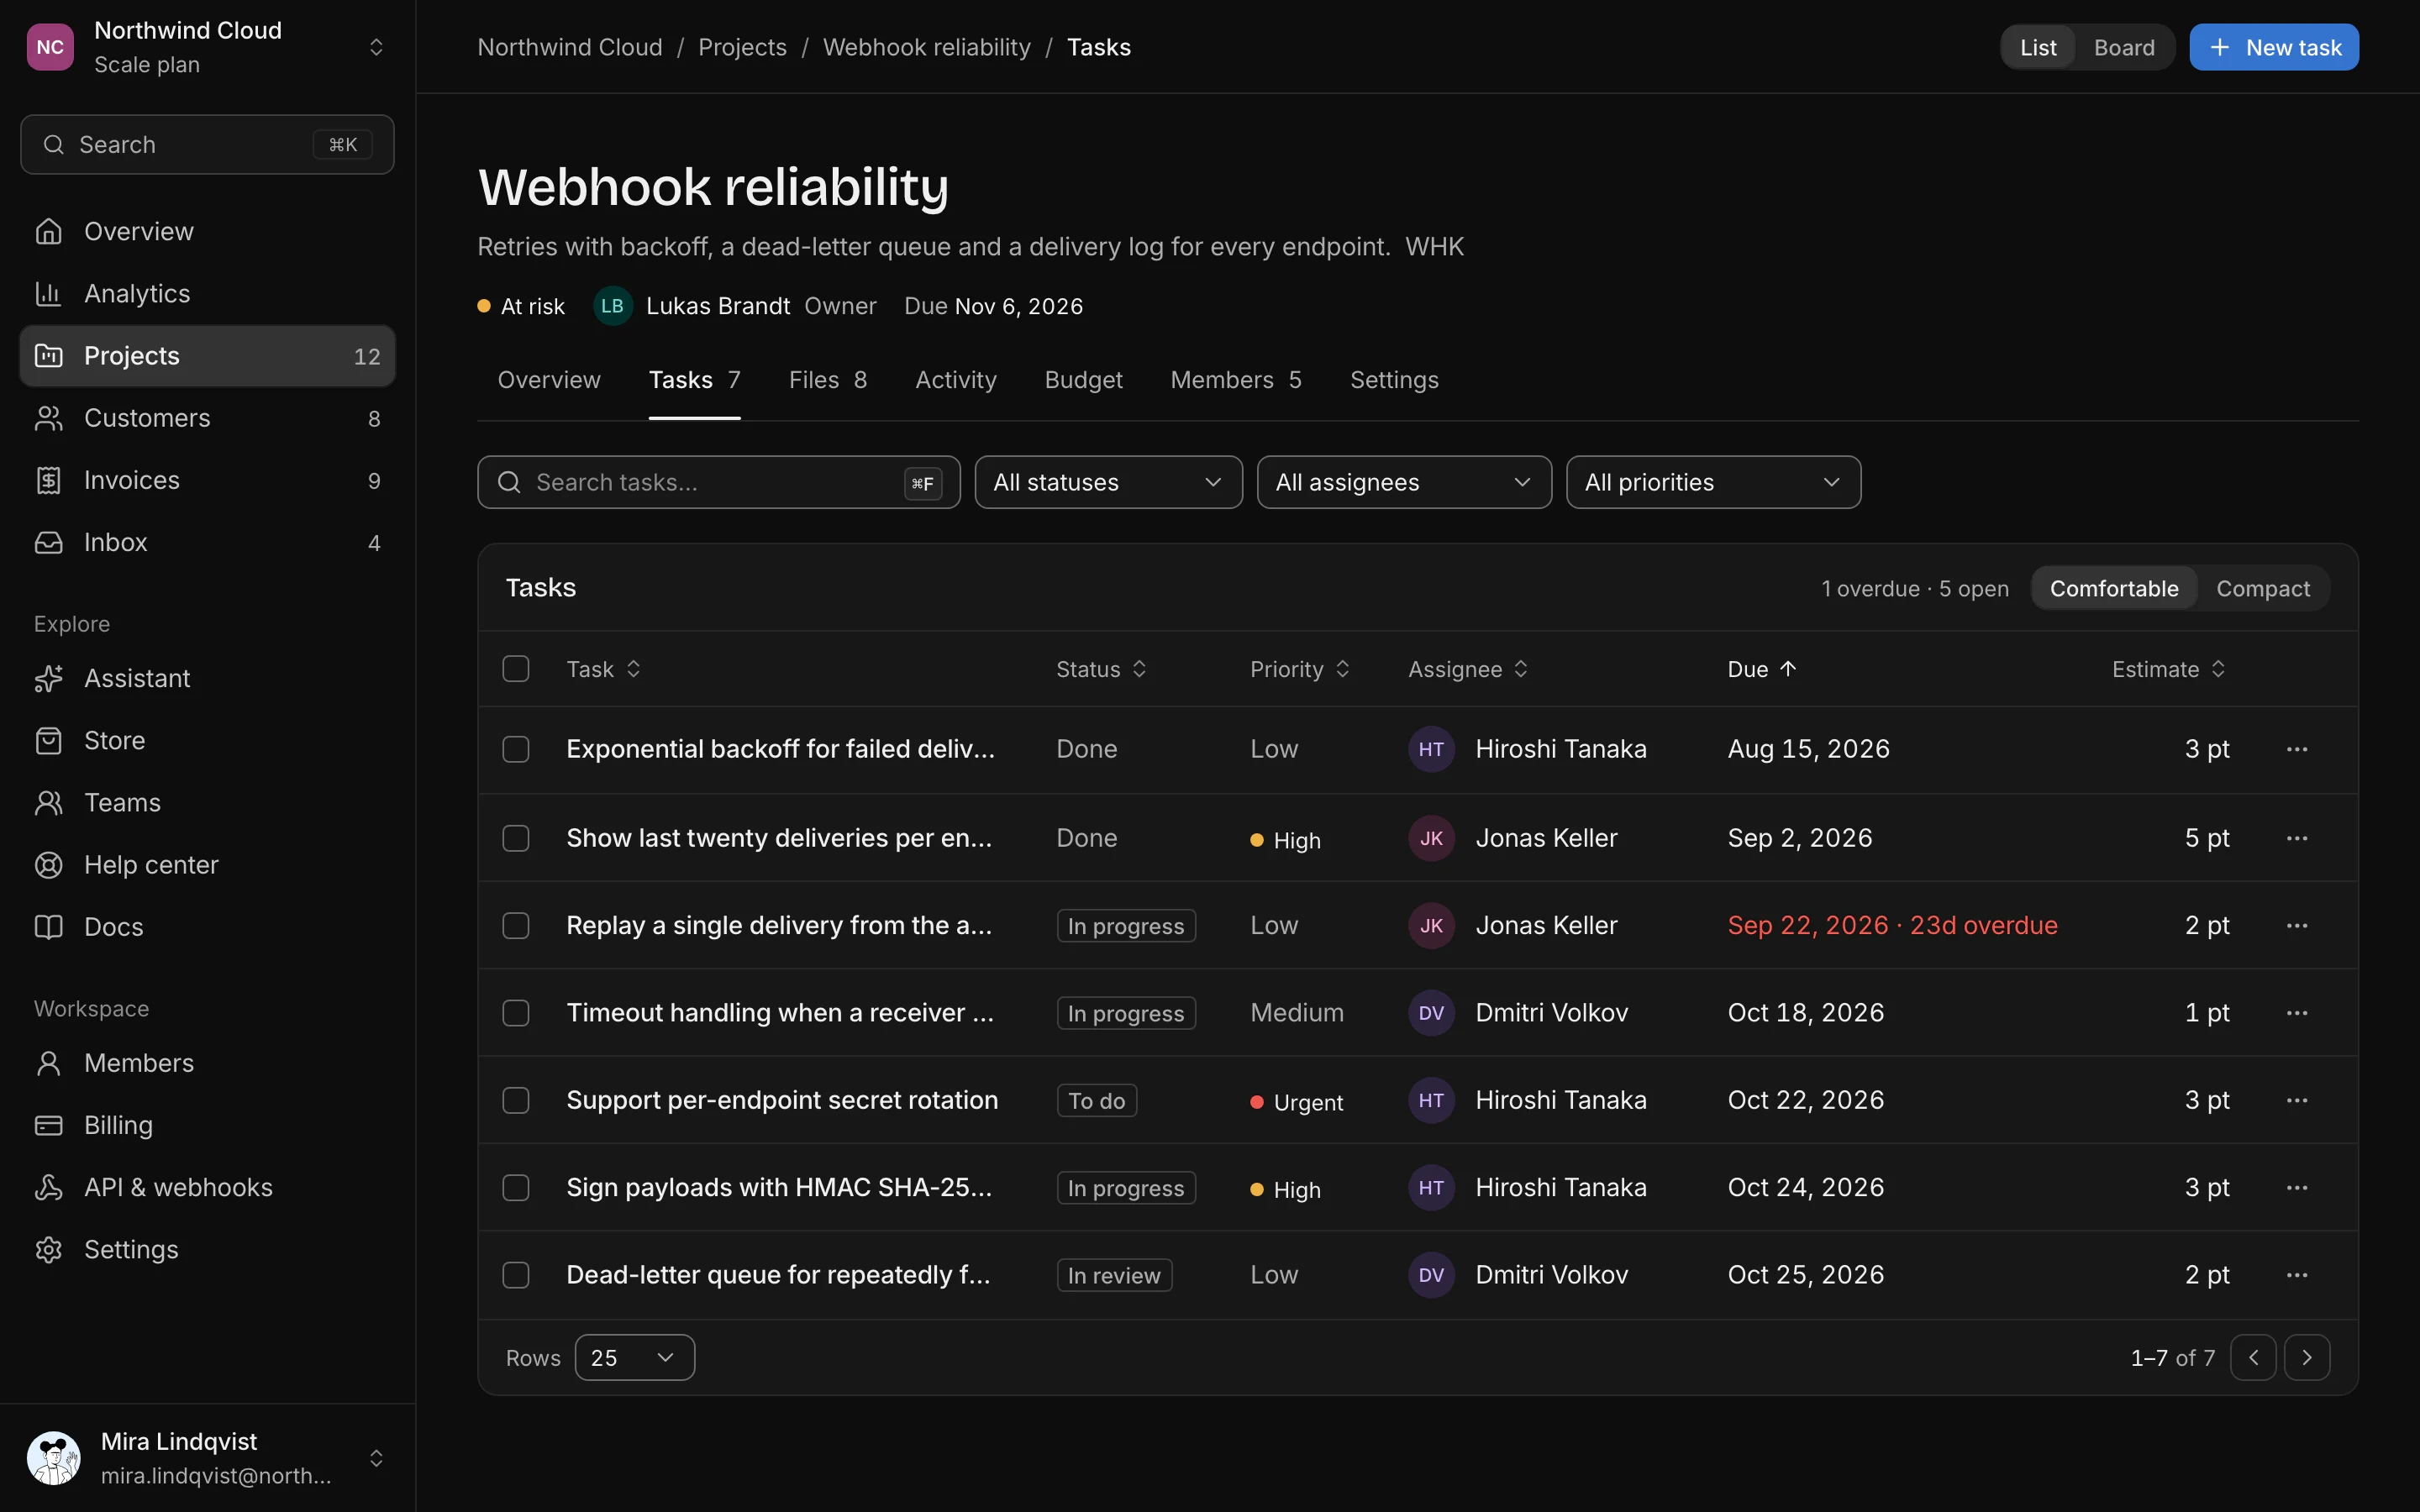Create a New task
Viewport: 2420px width, 1512px height.
click(2273, 47)
